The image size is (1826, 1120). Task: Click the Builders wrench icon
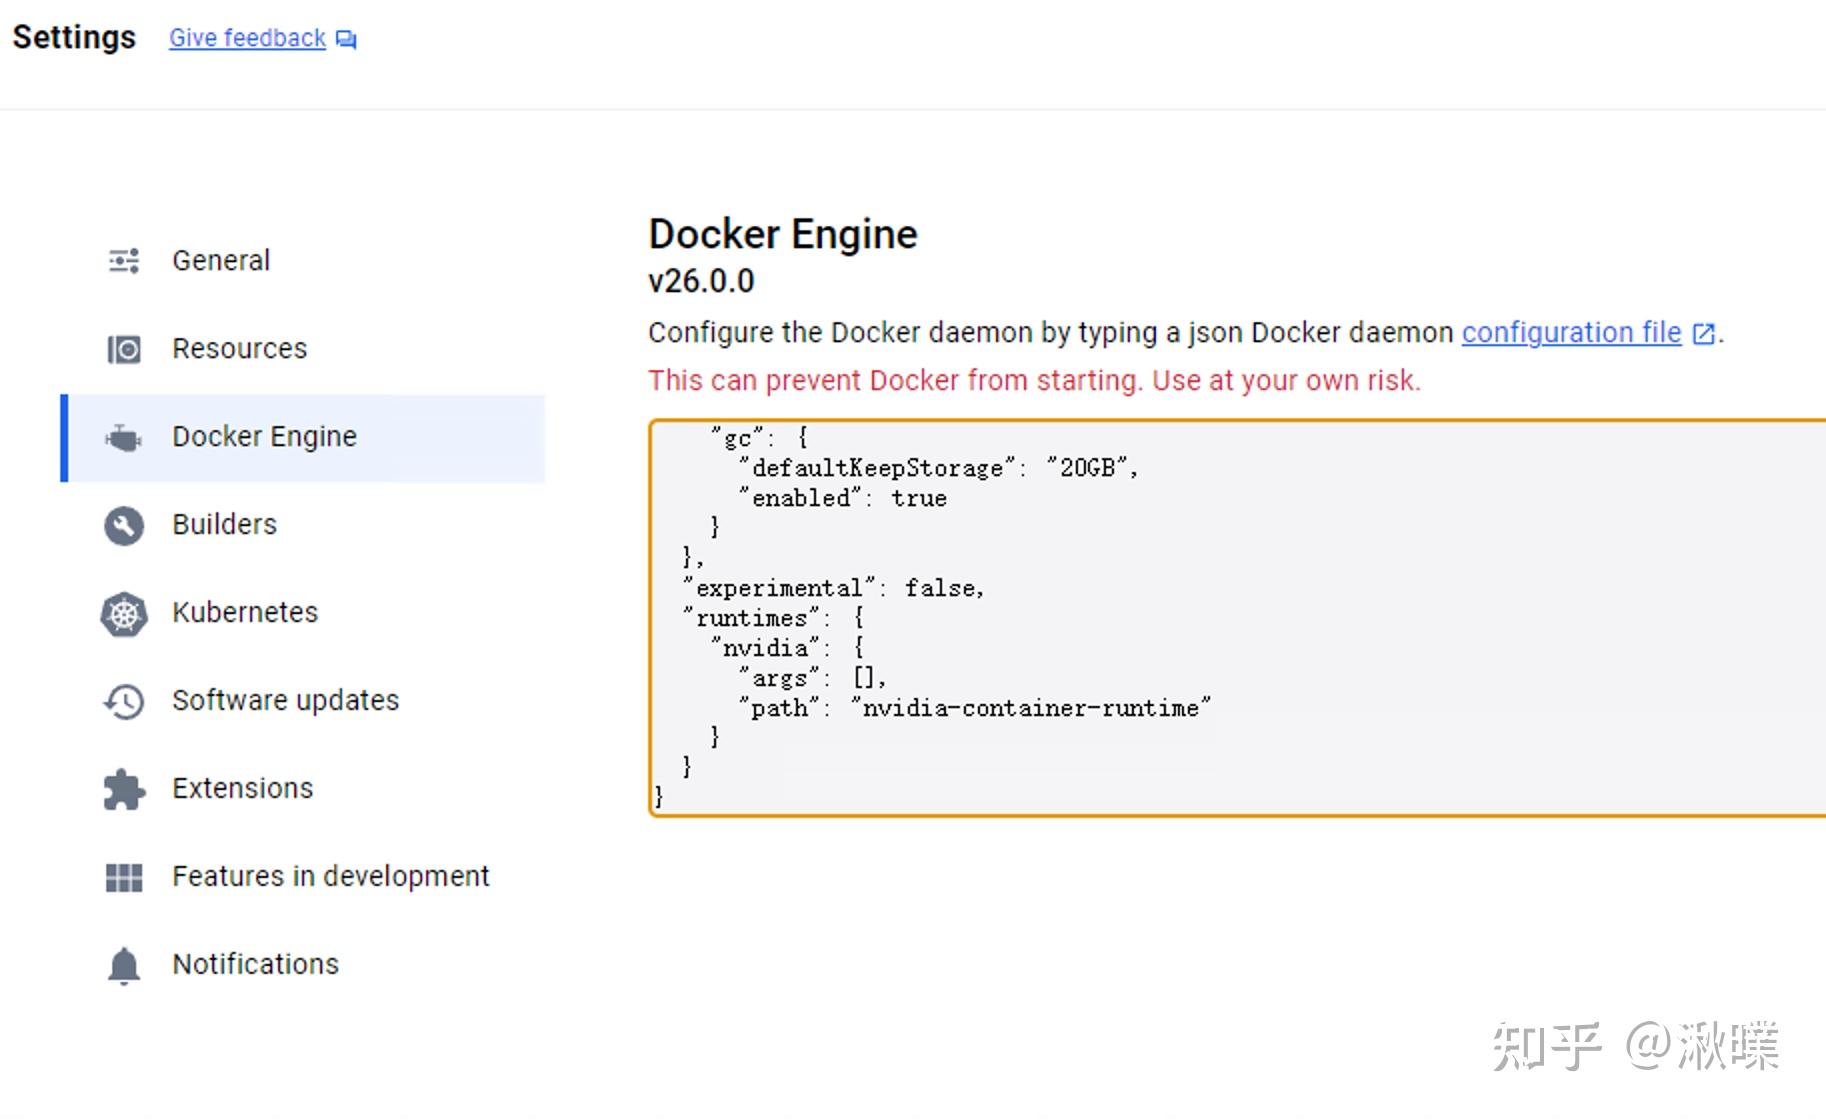[x=124, y=525]
